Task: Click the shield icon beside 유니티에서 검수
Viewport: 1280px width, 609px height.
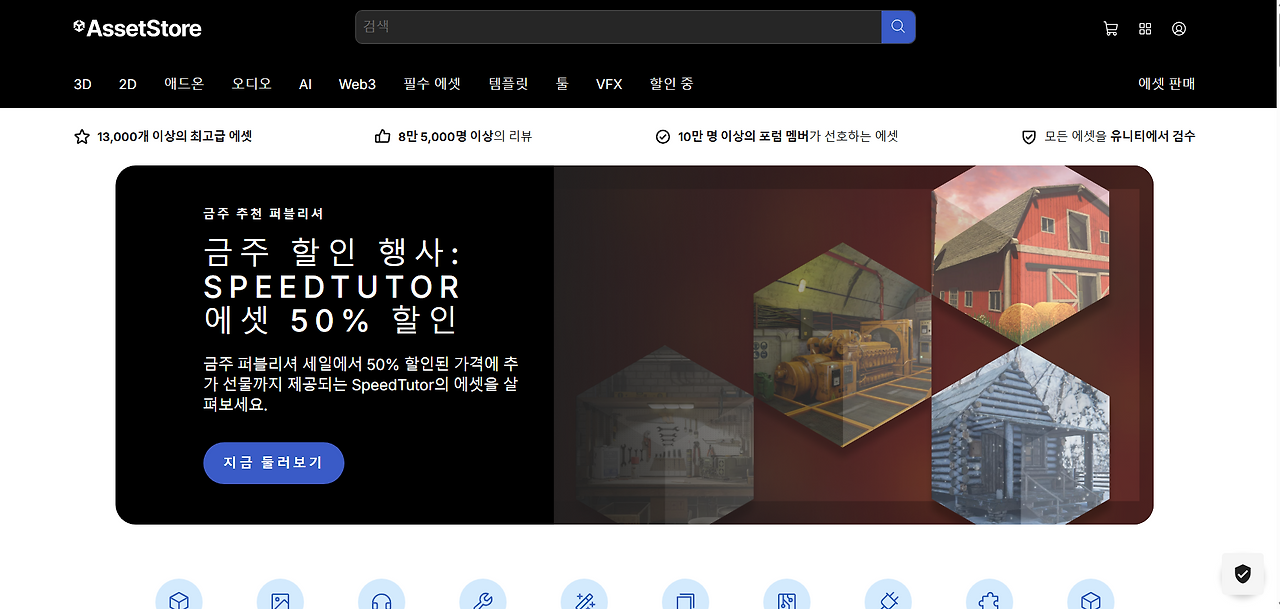Action: tap(1029, 137)
